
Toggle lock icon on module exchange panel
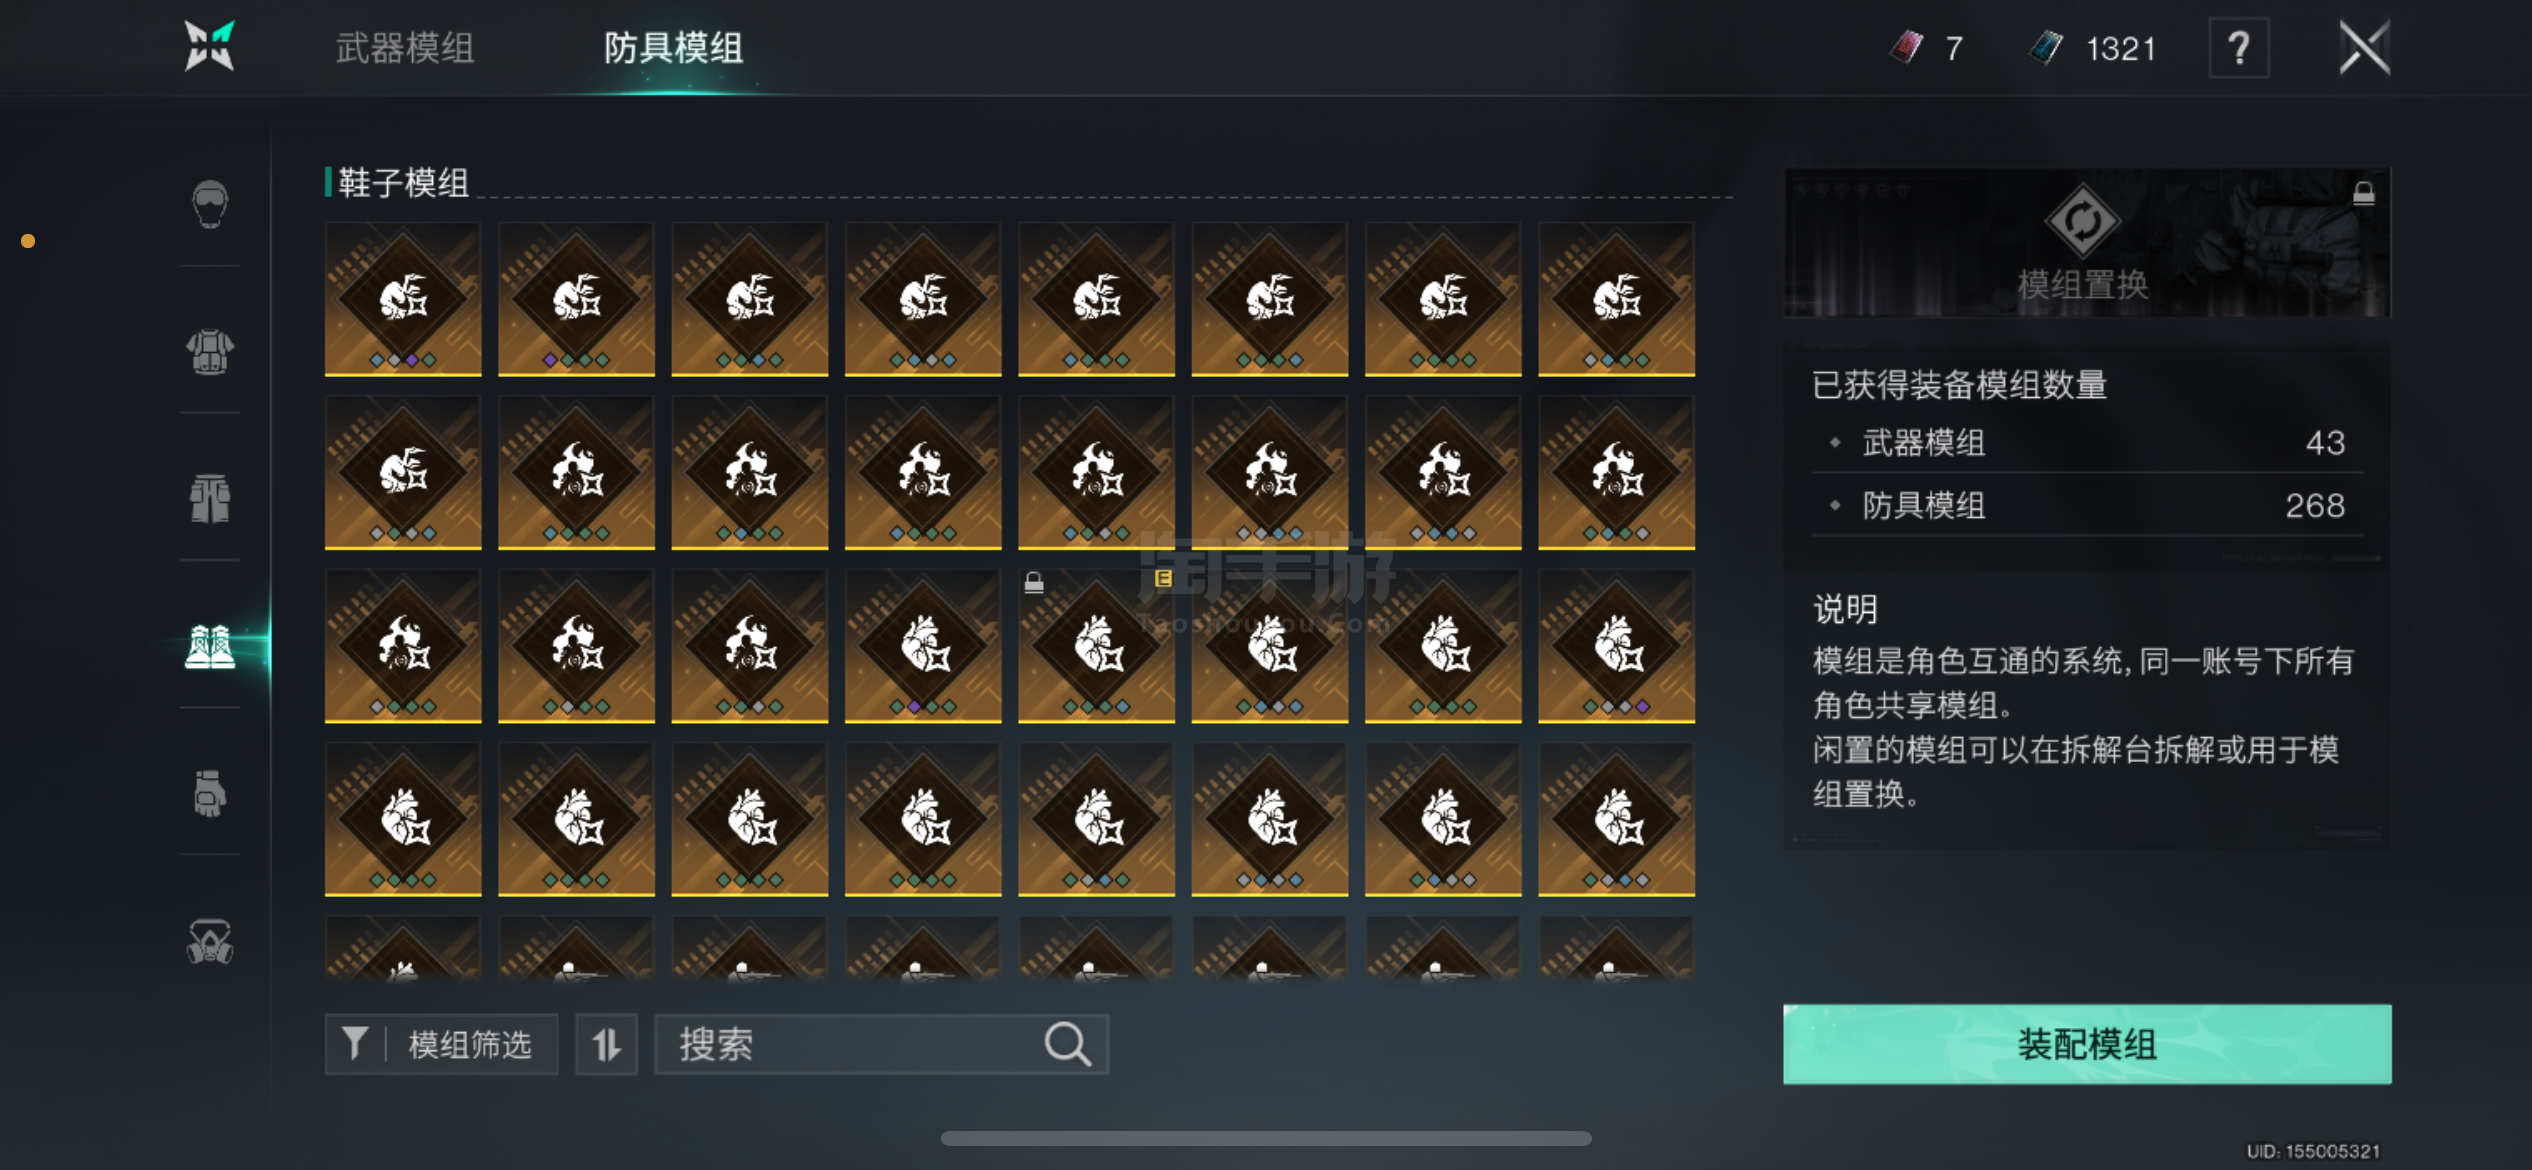point(2364,193)
